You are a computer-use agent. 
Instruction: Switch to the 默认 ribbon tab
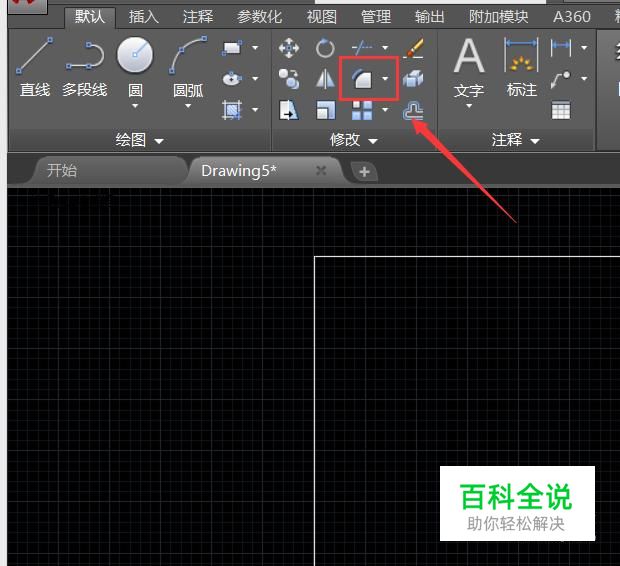tap(90, 17)
